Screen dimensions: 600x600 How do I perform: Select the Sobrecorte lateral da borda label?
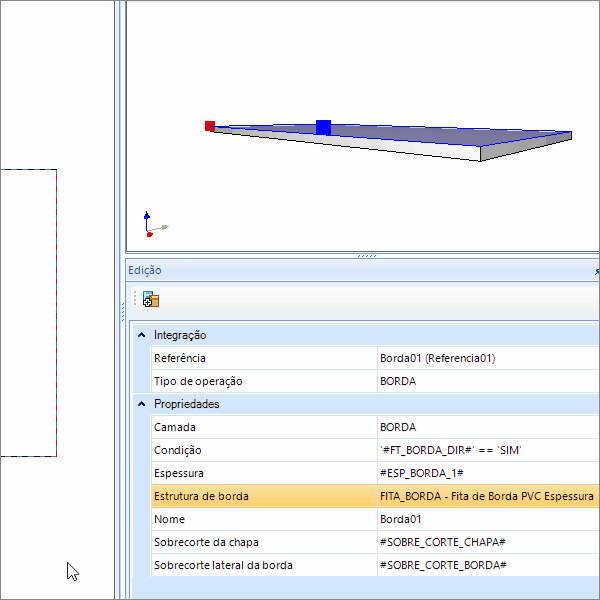coord(223,565)
